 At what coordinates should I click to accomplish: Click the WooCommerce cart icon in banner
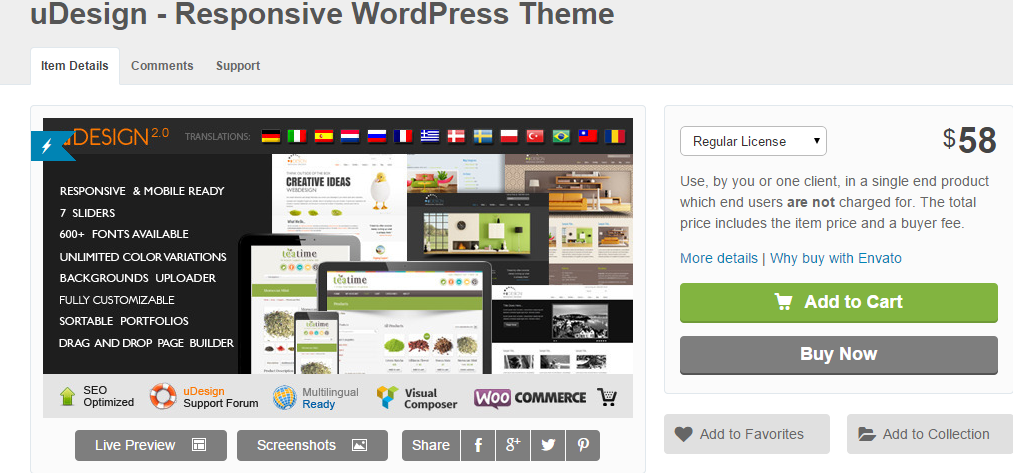[607, 397]
